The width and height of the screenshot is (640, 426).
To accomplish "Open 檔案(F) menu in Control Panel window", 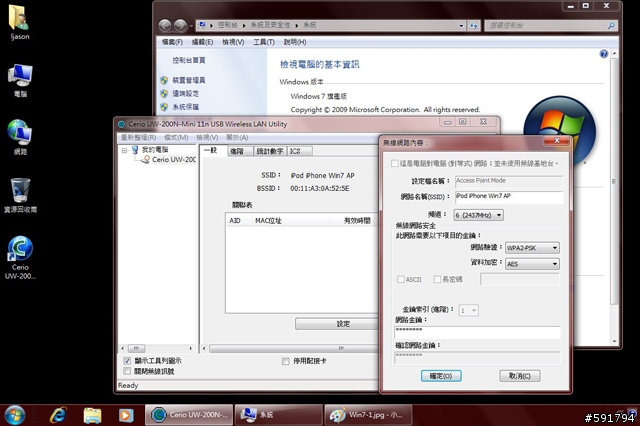I will point(172,42).
